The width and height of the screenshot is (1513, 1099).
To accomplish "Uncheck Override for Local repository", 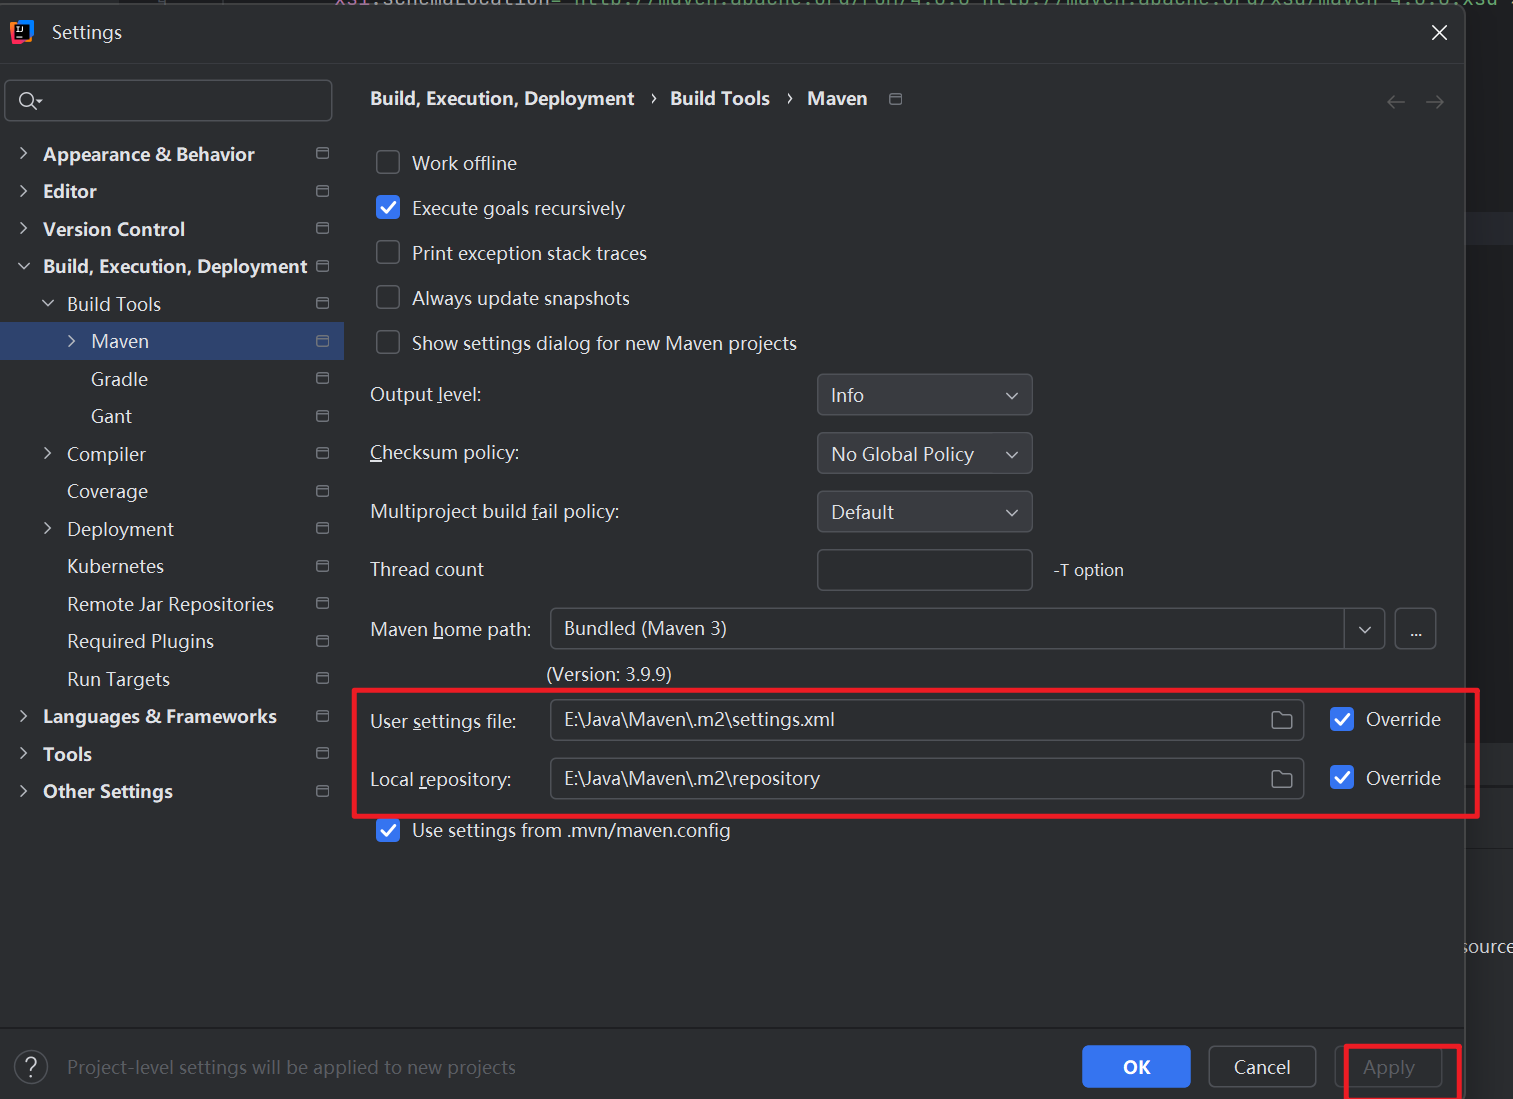I will [1342, 778].
